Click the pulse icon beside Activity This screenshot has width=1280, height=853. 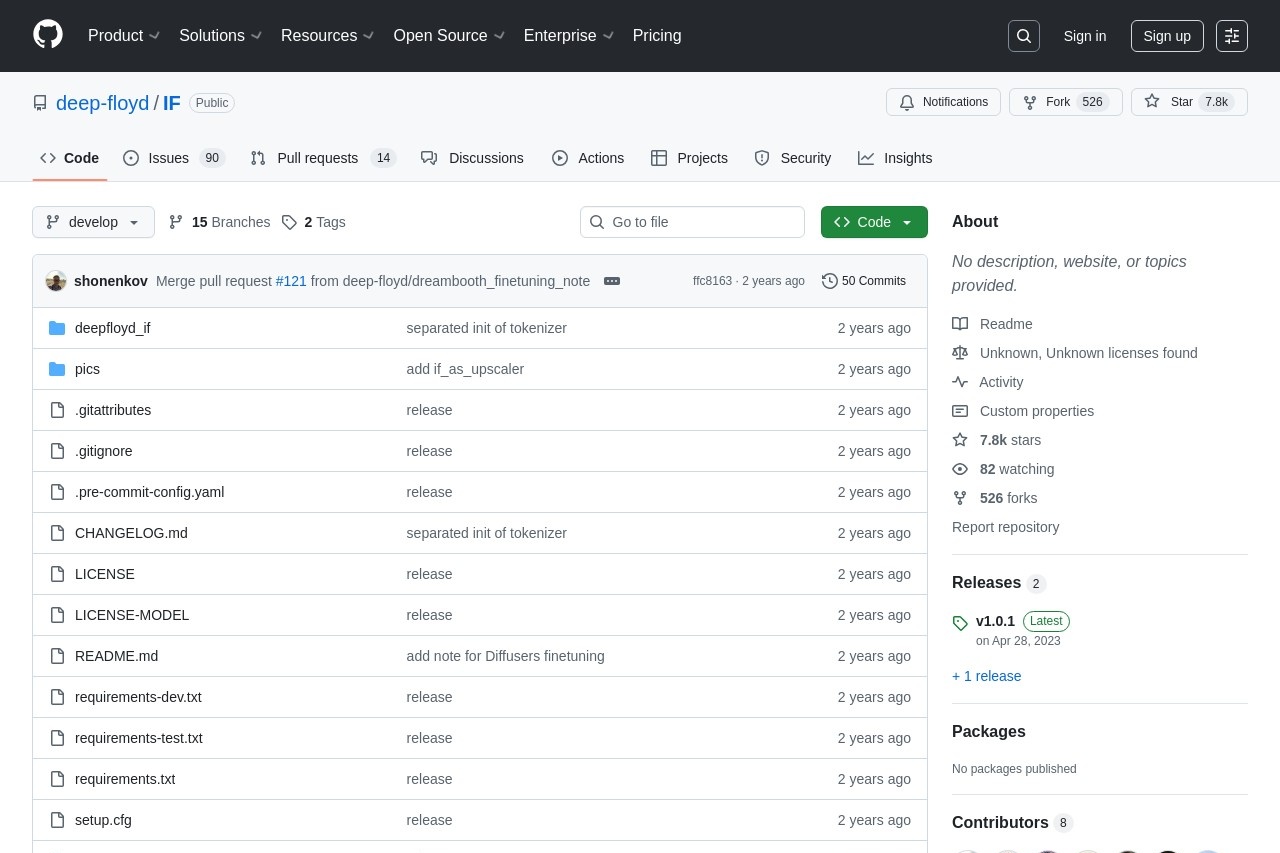click(960, 382)
